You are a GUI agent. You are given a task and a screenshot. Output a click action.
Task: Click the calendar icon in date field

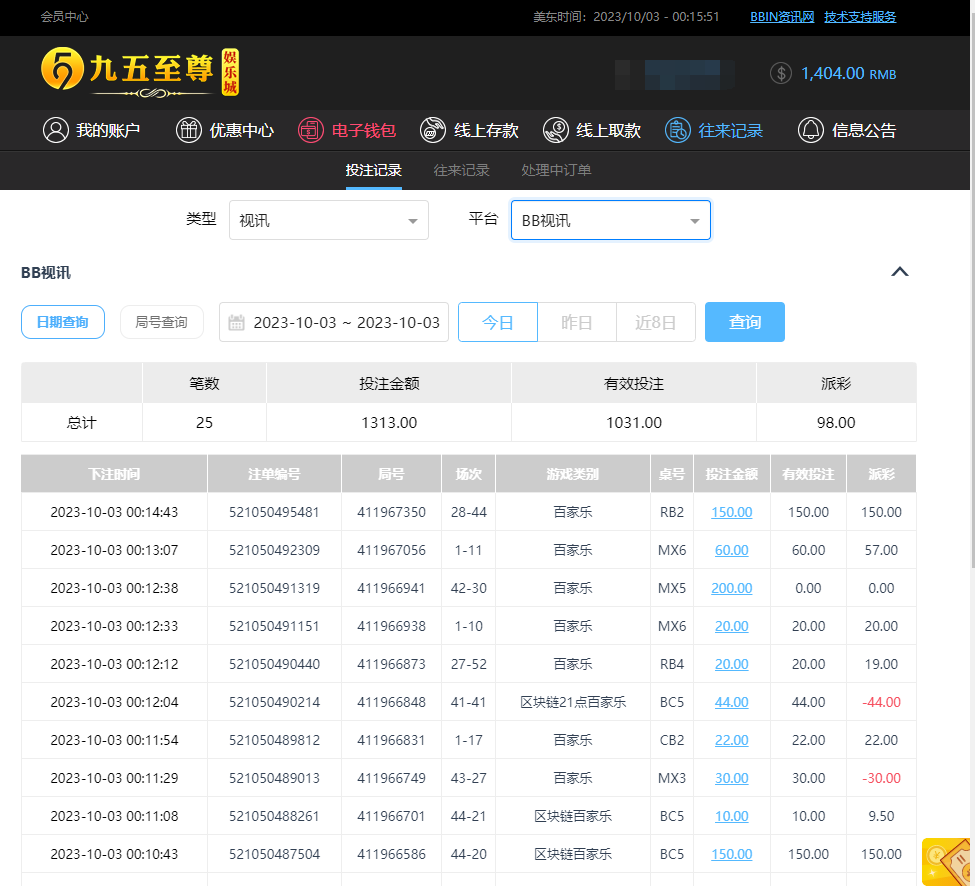tap(237, 322)
